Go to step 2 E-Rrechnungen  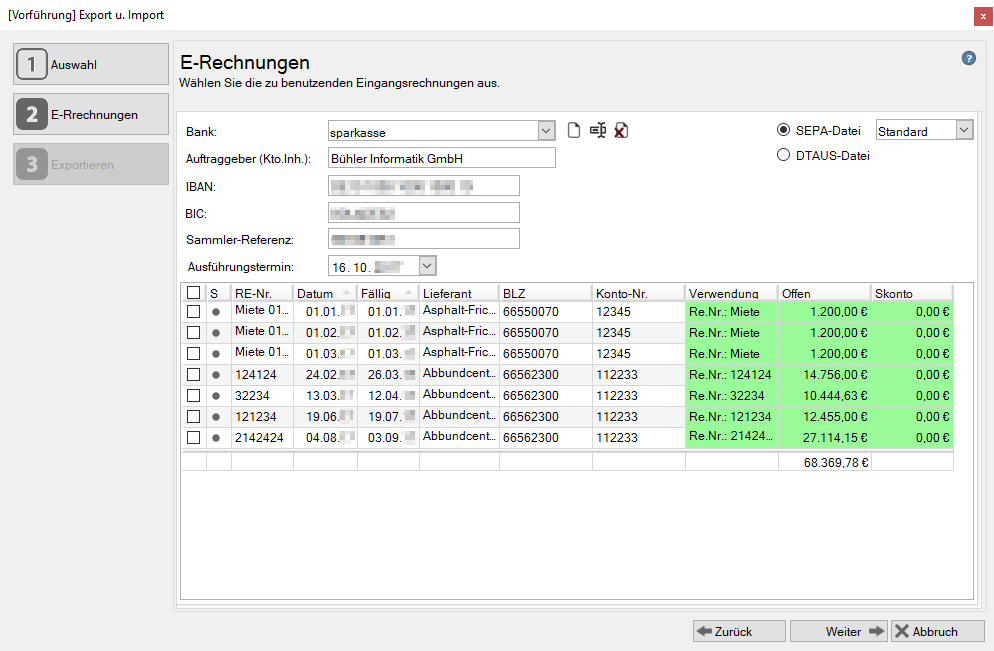[x=91, y=114]
